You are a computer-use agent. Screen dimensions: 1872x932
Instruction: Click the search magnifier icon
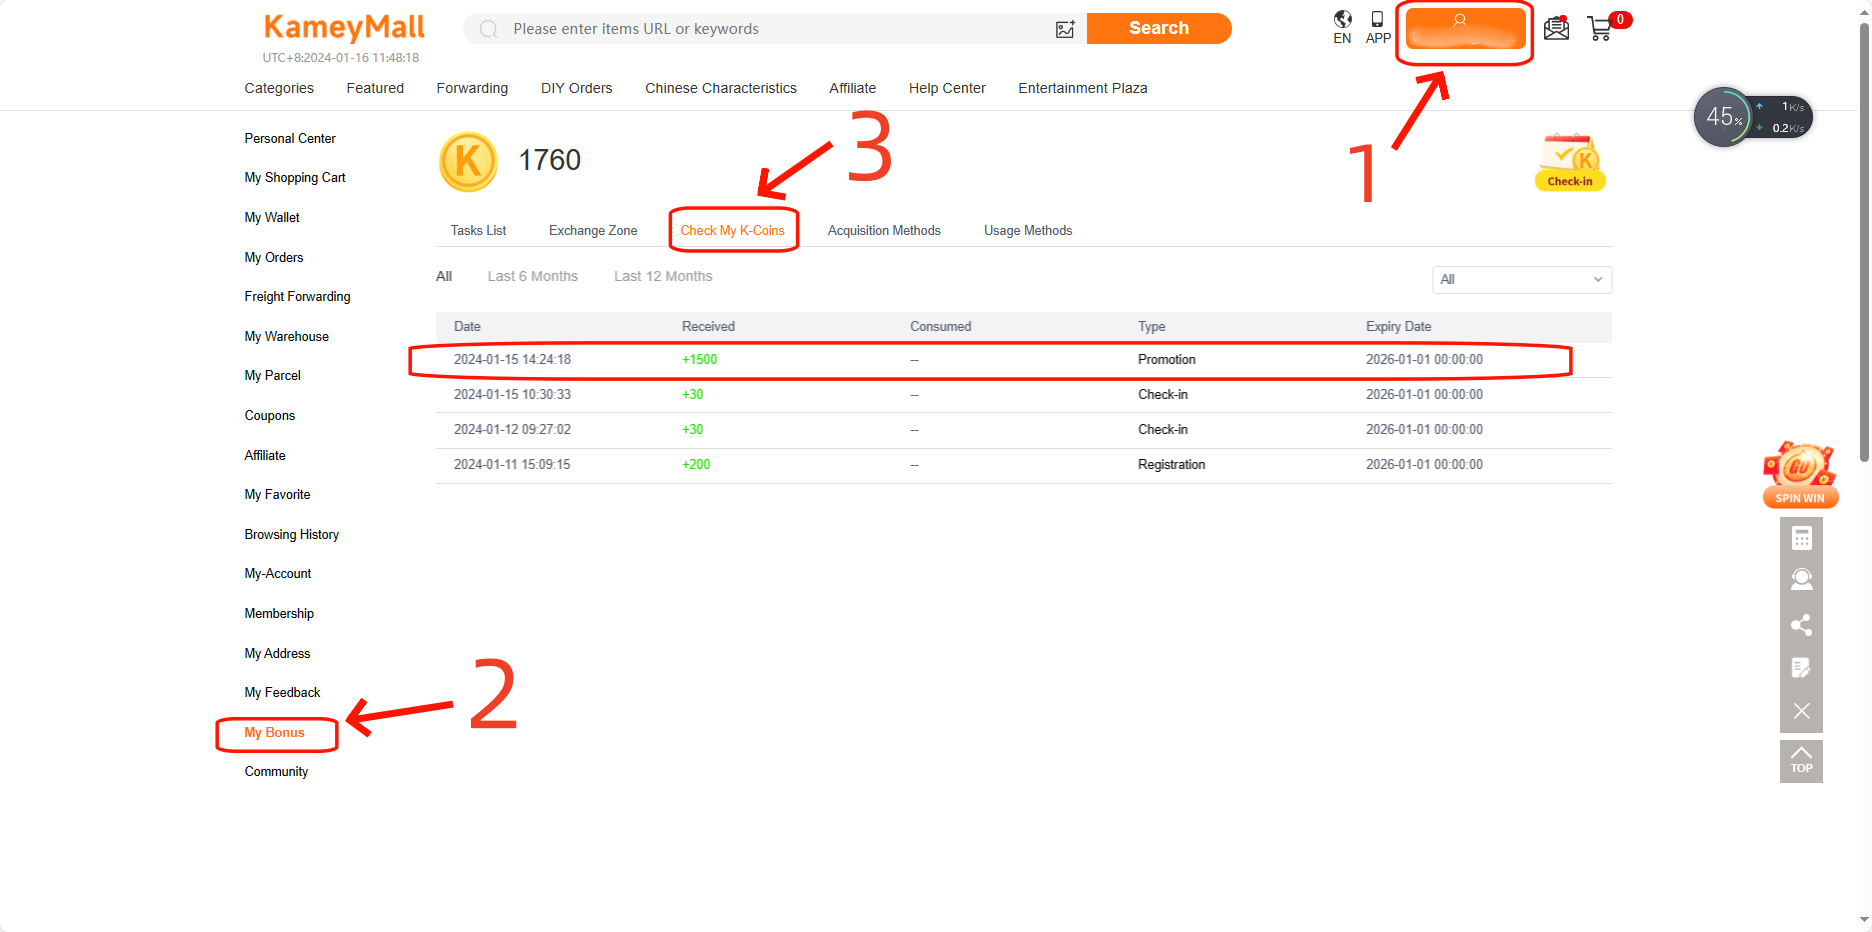(489, 29)
